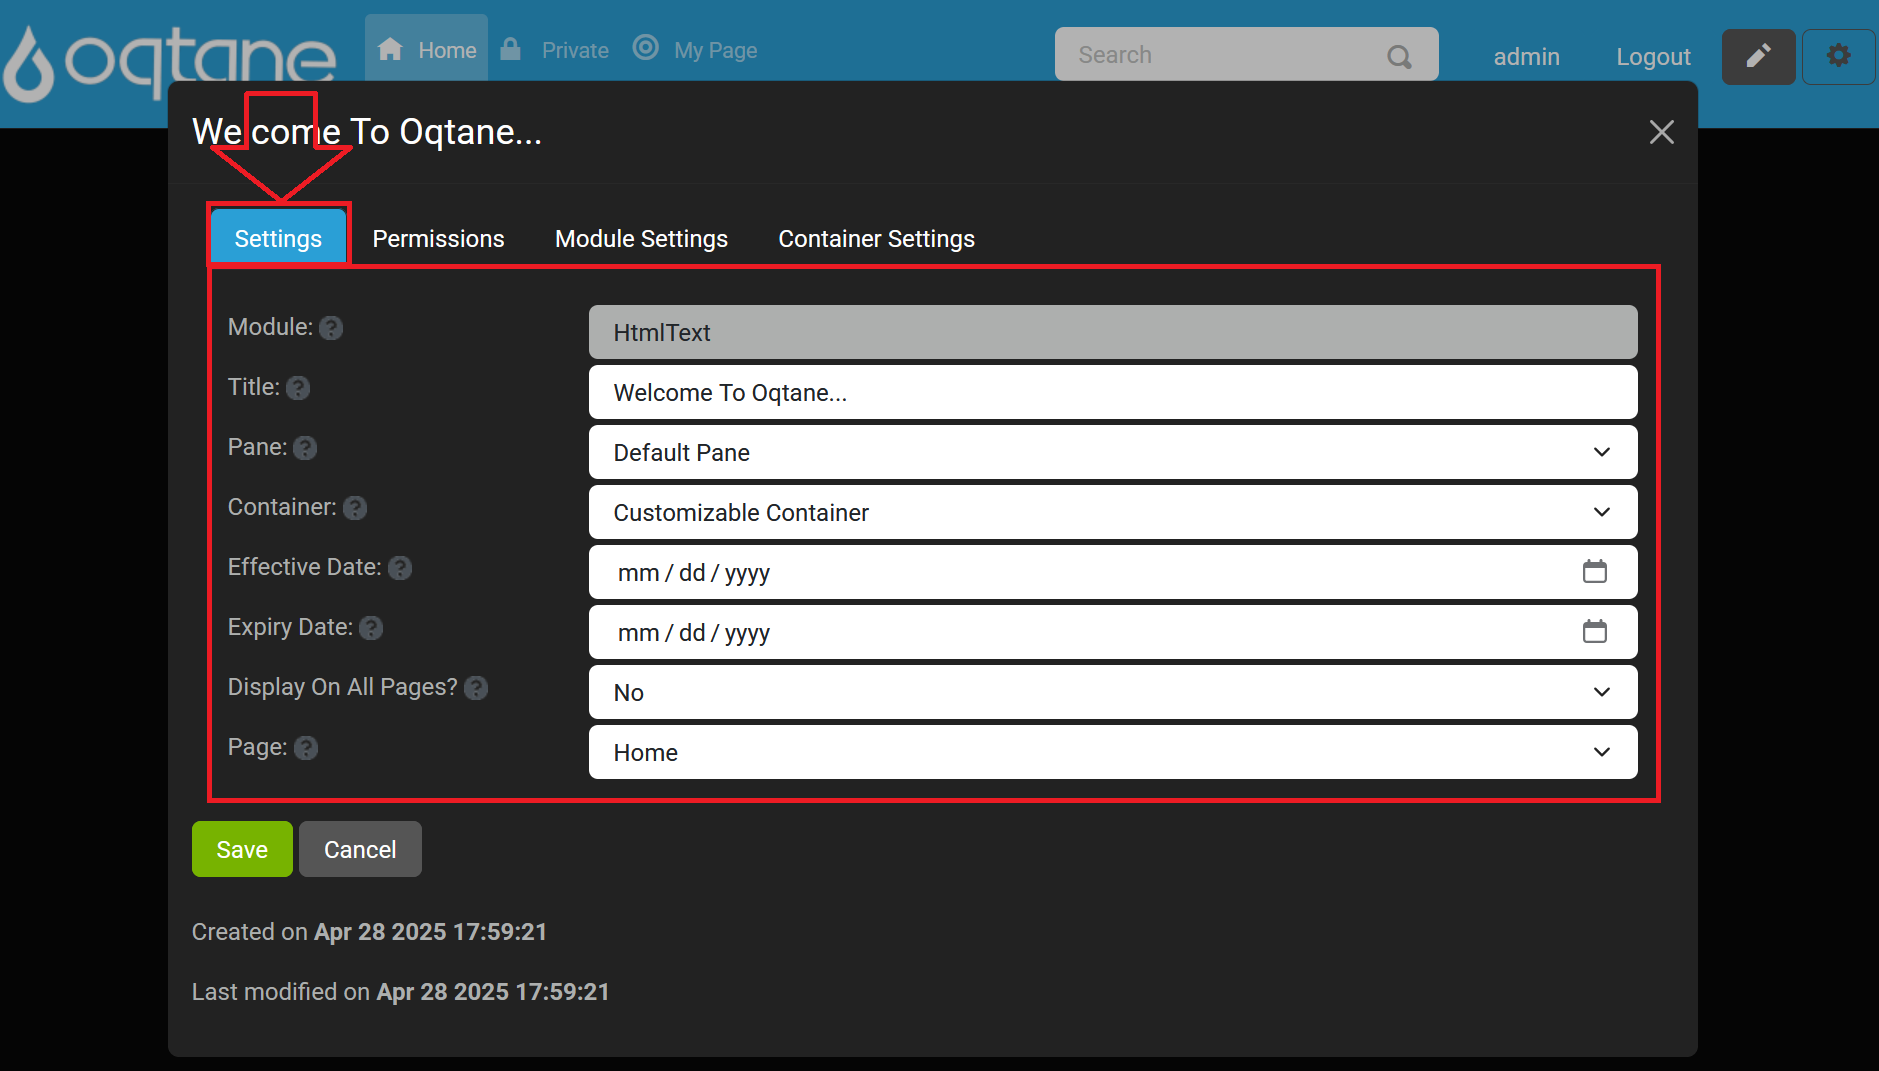Open the Display On All Pages dropdown
Viewport: 1879px width, 1071px height.
pyautogui.click(x=1112, y=692)
